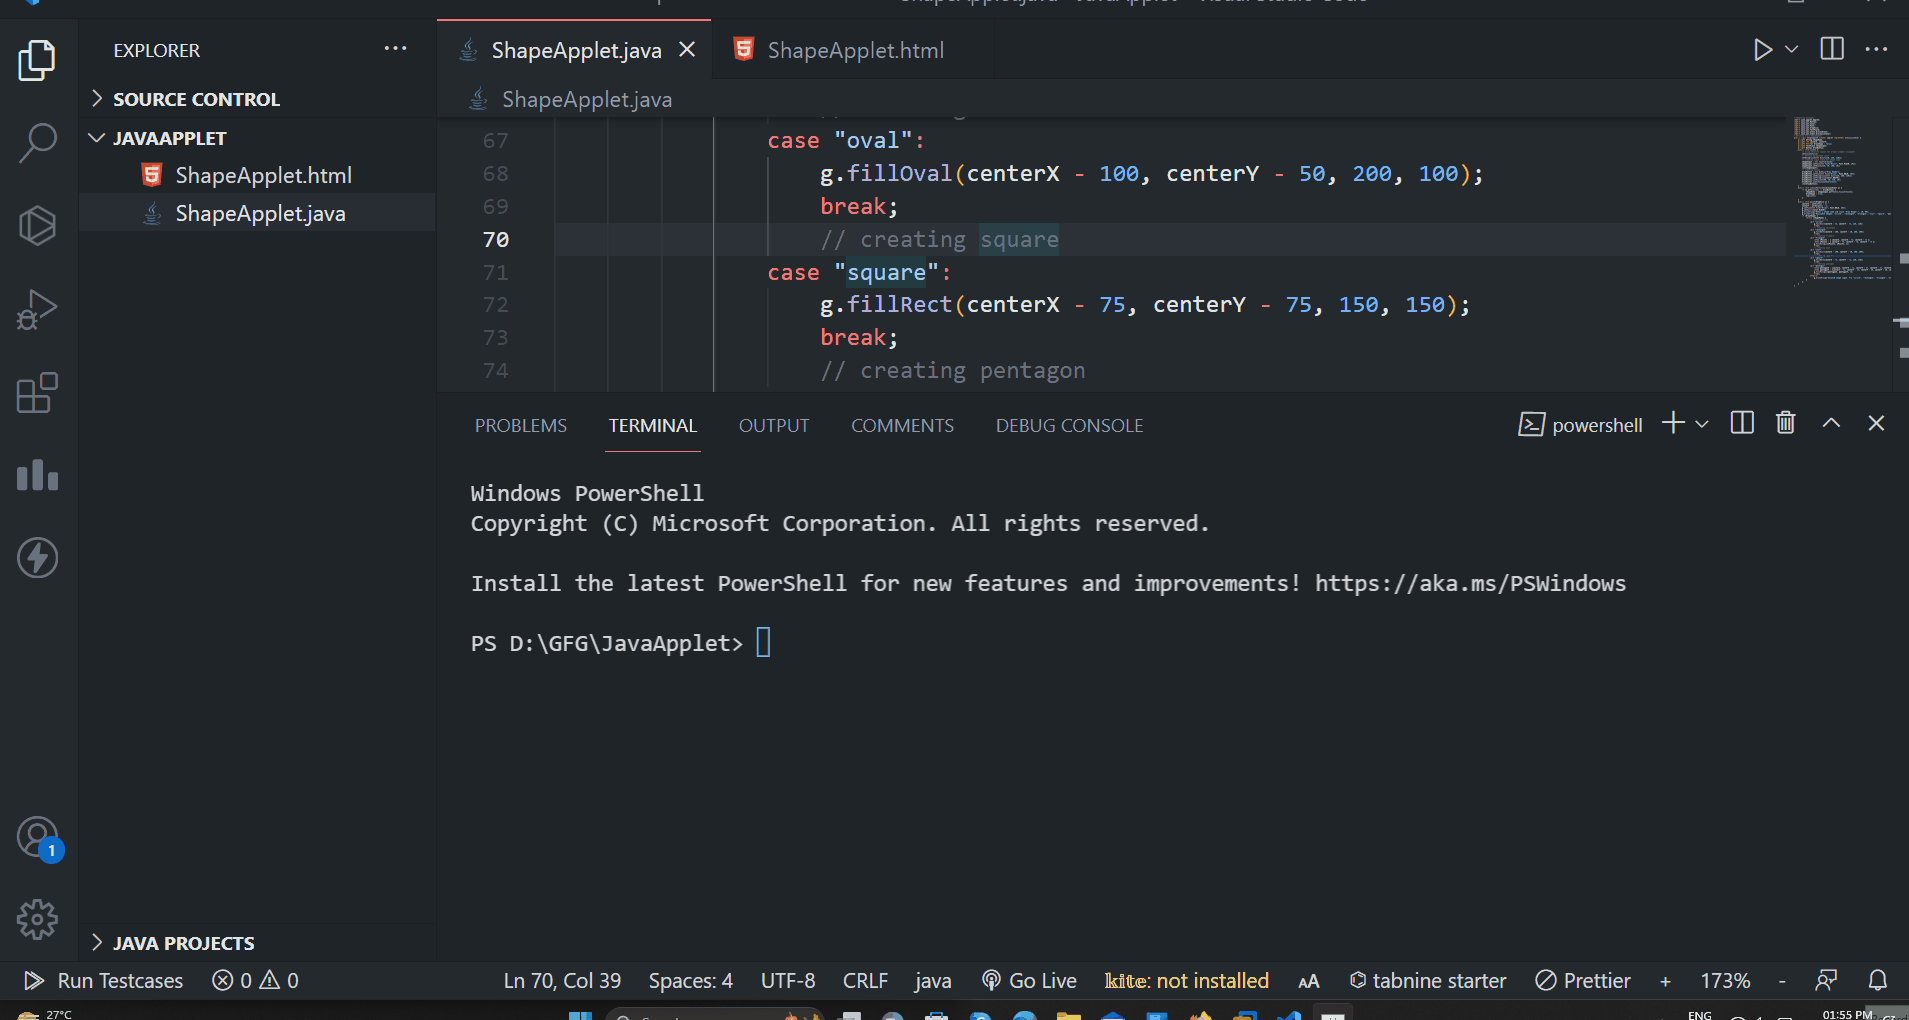This screenshot has height=1020, width=1909.
Task: Open the new terminal launch profile dropdown
Action: pyautogui.click(x=1702, y=424)
